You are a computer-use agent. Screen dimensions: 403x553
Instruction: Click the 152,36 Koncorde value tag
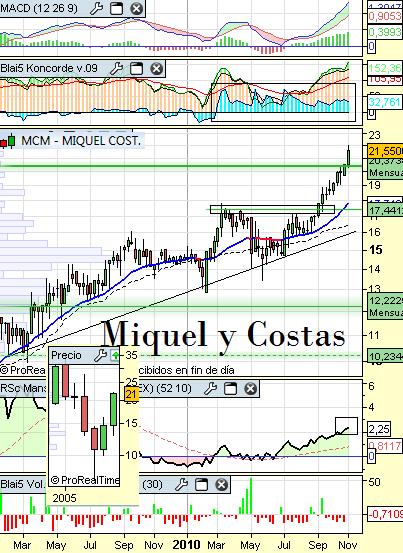pos(385,68)
